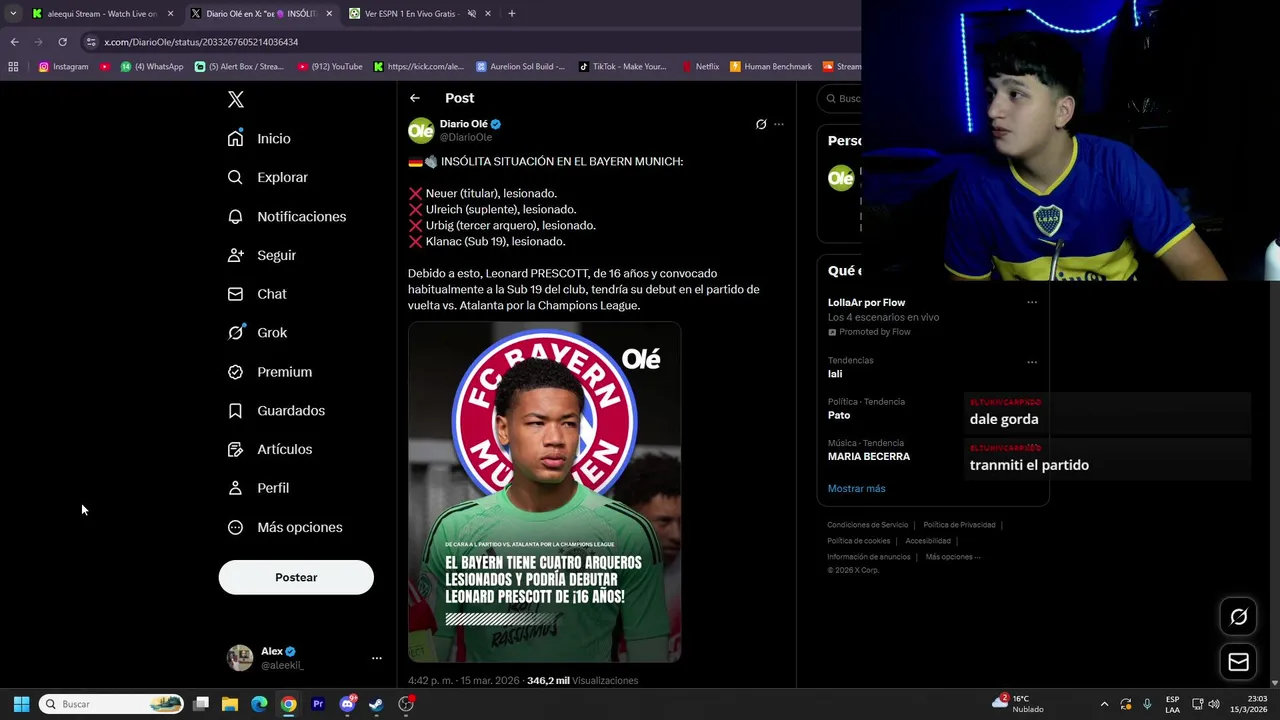Open the Accesibilidad footer link
Image resolution: width=1280 pixels, height=720 pixels.
tap(928, 541)
